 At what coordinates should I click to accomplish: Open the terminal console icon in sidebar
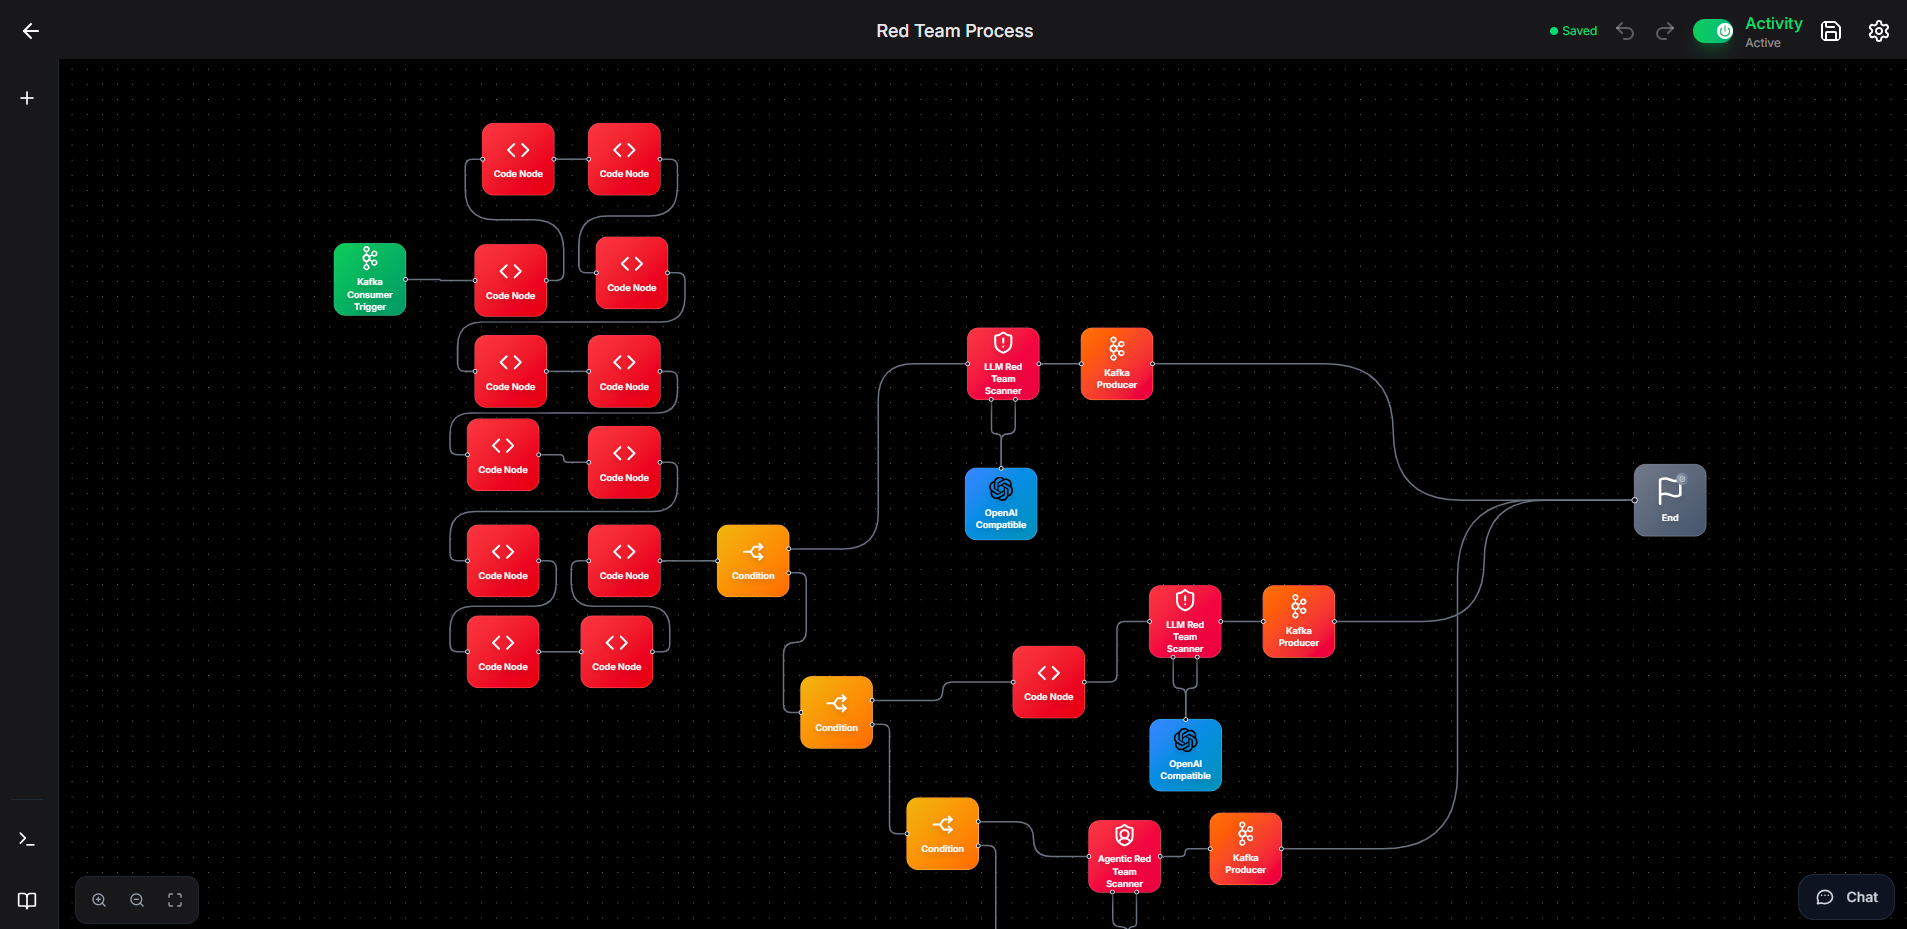click(27, 839)
